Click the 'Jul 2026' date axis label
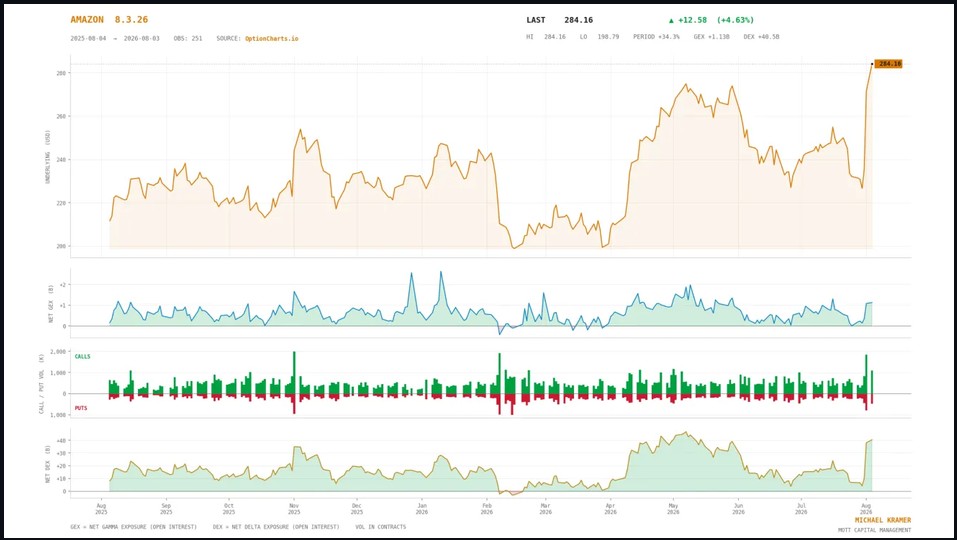This screenshot has height=540, width=957. pyautogui.click(x=801, y=509)
